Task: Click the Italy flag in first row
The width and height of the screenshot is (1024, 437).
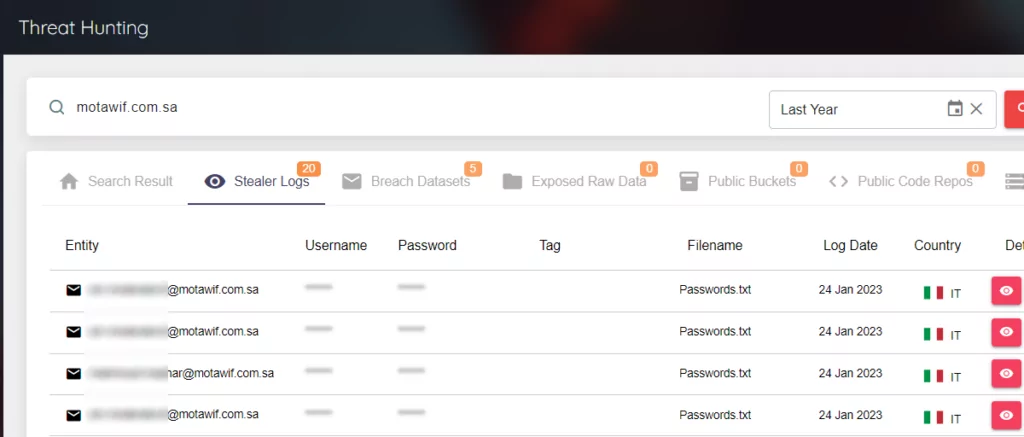Action: 933,293
